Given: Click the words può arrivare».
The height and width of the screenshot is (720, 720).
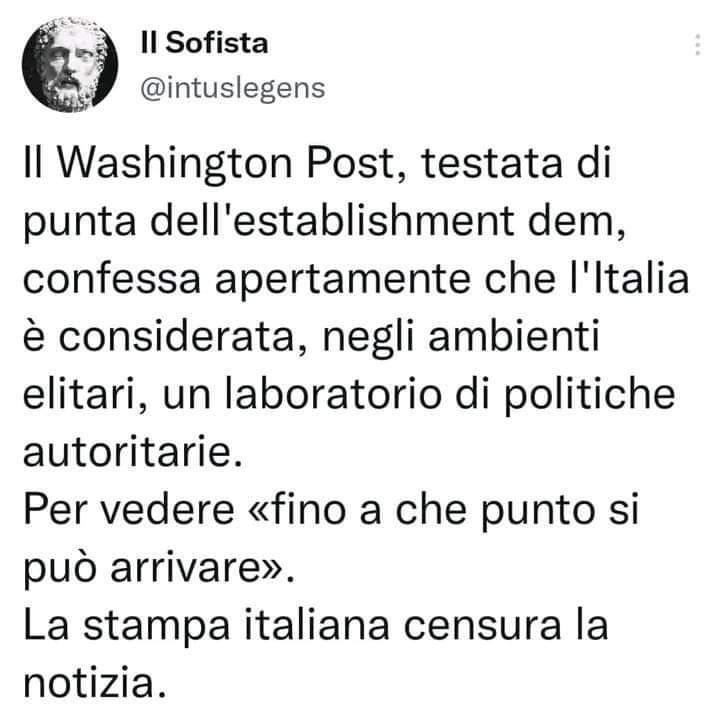Looking at the screenshot, I should 158,568.
